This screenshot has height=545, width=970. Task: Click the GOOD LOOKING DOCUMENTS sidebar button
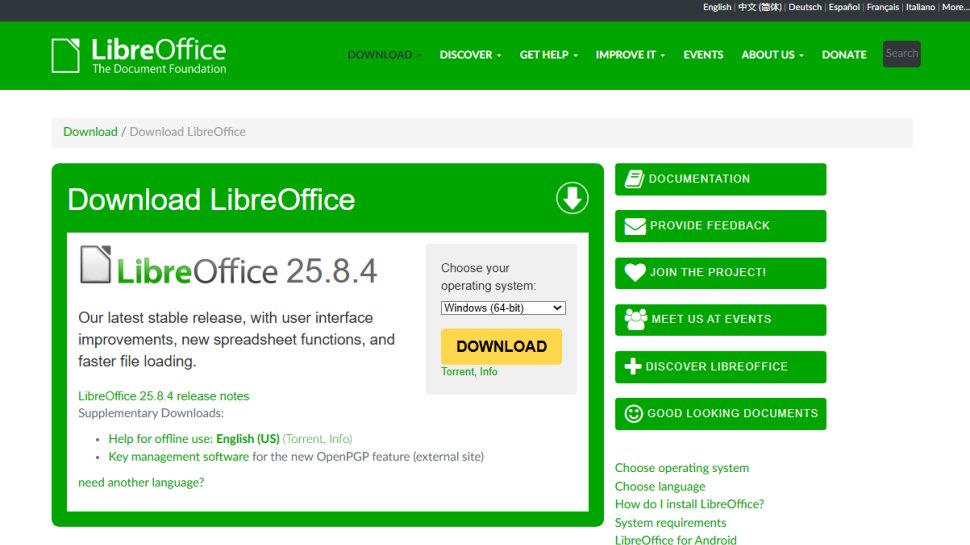pyautogui.click(x=720, y=414)
